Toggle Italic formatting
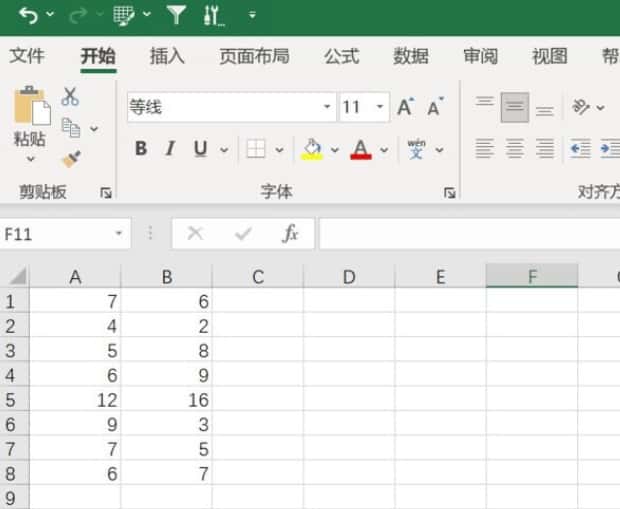 coord(170,149)
